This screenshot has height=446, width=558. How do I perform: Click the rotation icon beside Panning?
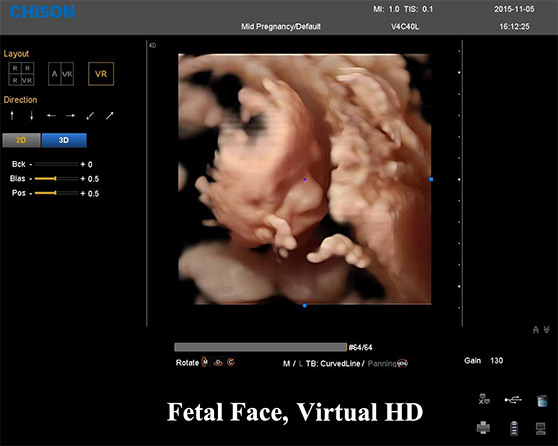[402, 363]
